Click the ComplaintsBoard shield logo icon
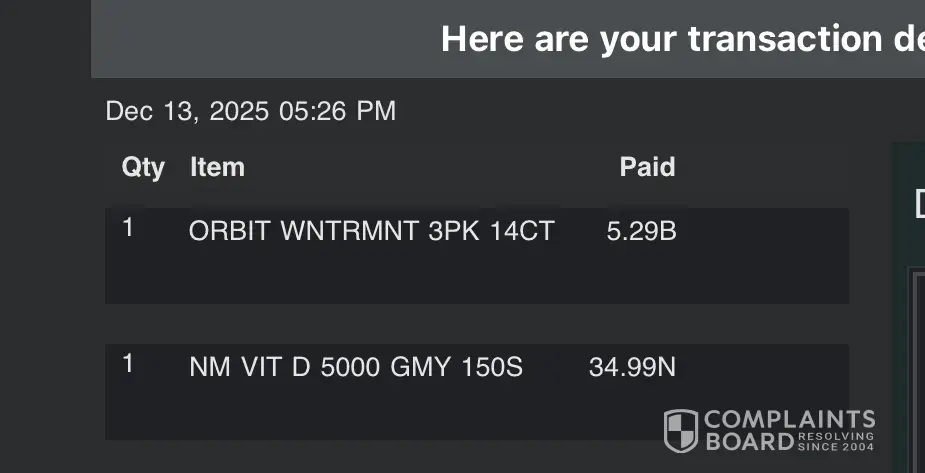Screen dimensions: 925x473 pyautogui.click(x=681, y=430)
